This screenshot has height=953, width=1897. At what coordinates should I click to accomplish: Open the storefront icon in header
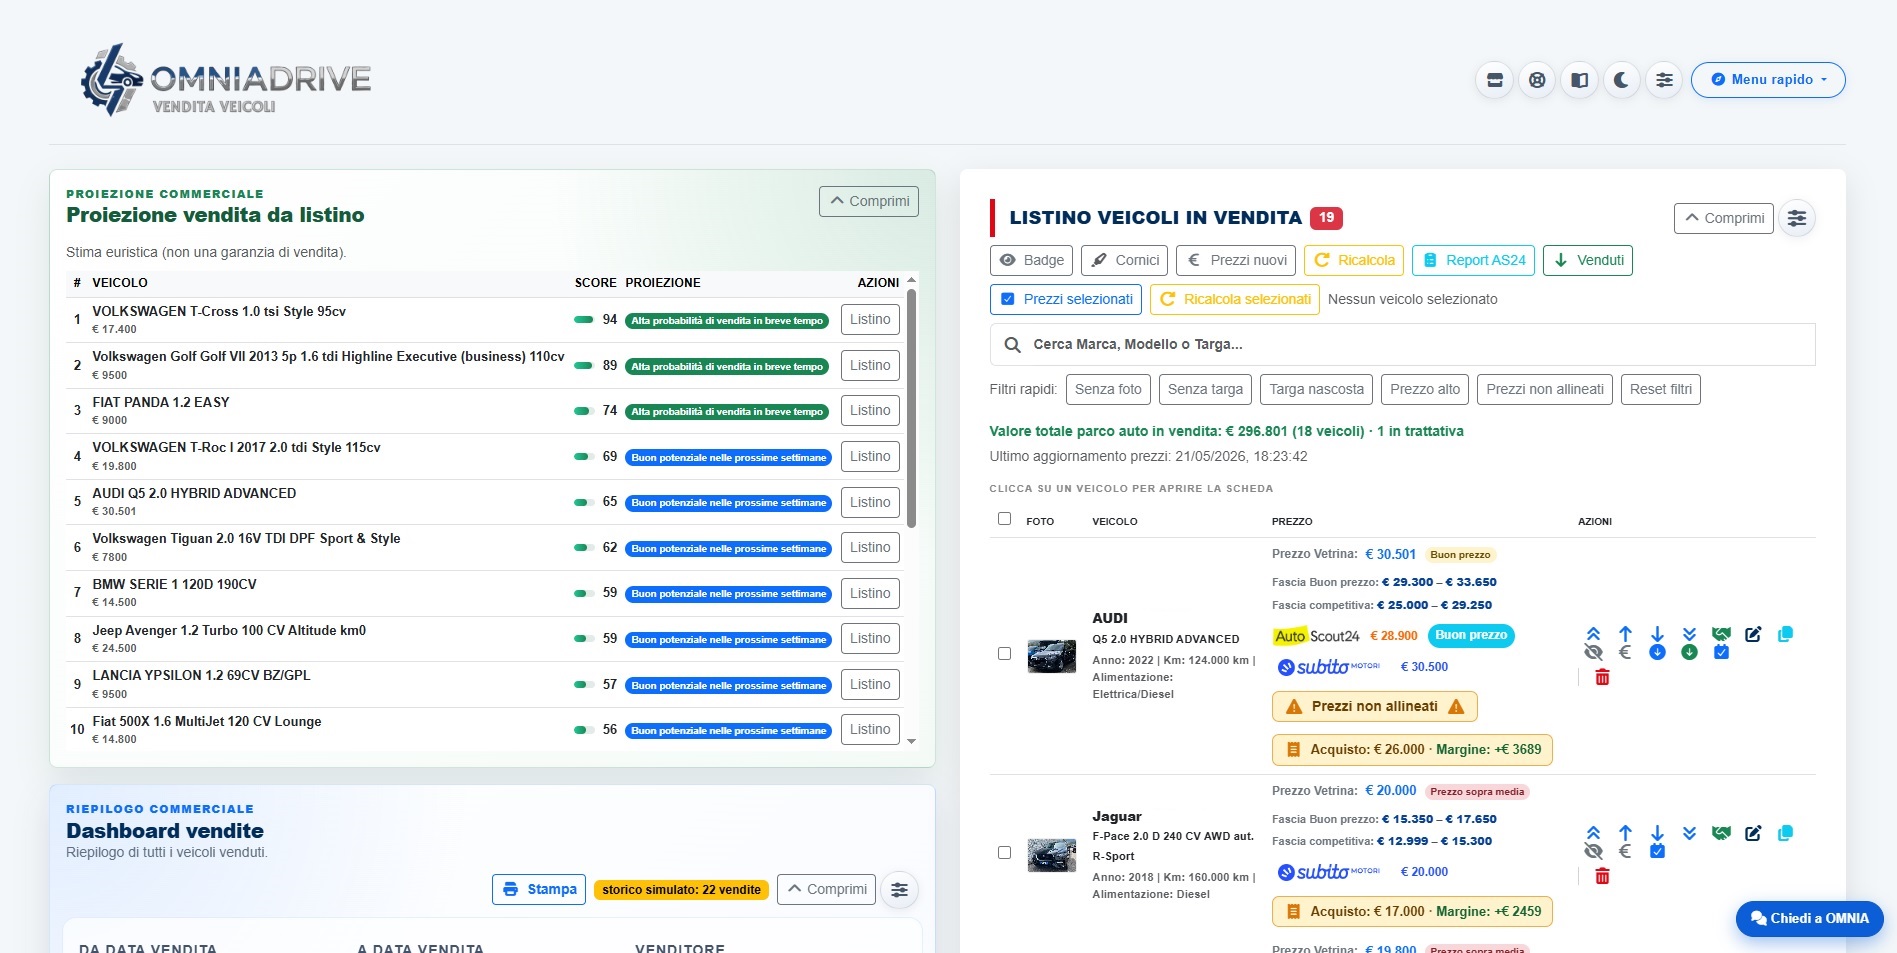click(x=1495, y=80)
